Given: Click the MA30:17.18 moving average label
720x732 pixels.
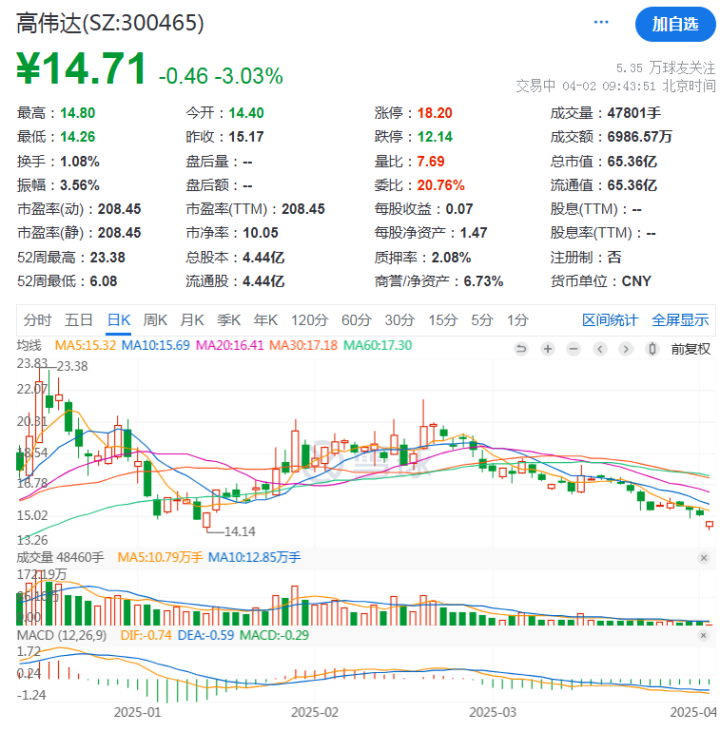Looking at the screenshot, I should (303, 345).
